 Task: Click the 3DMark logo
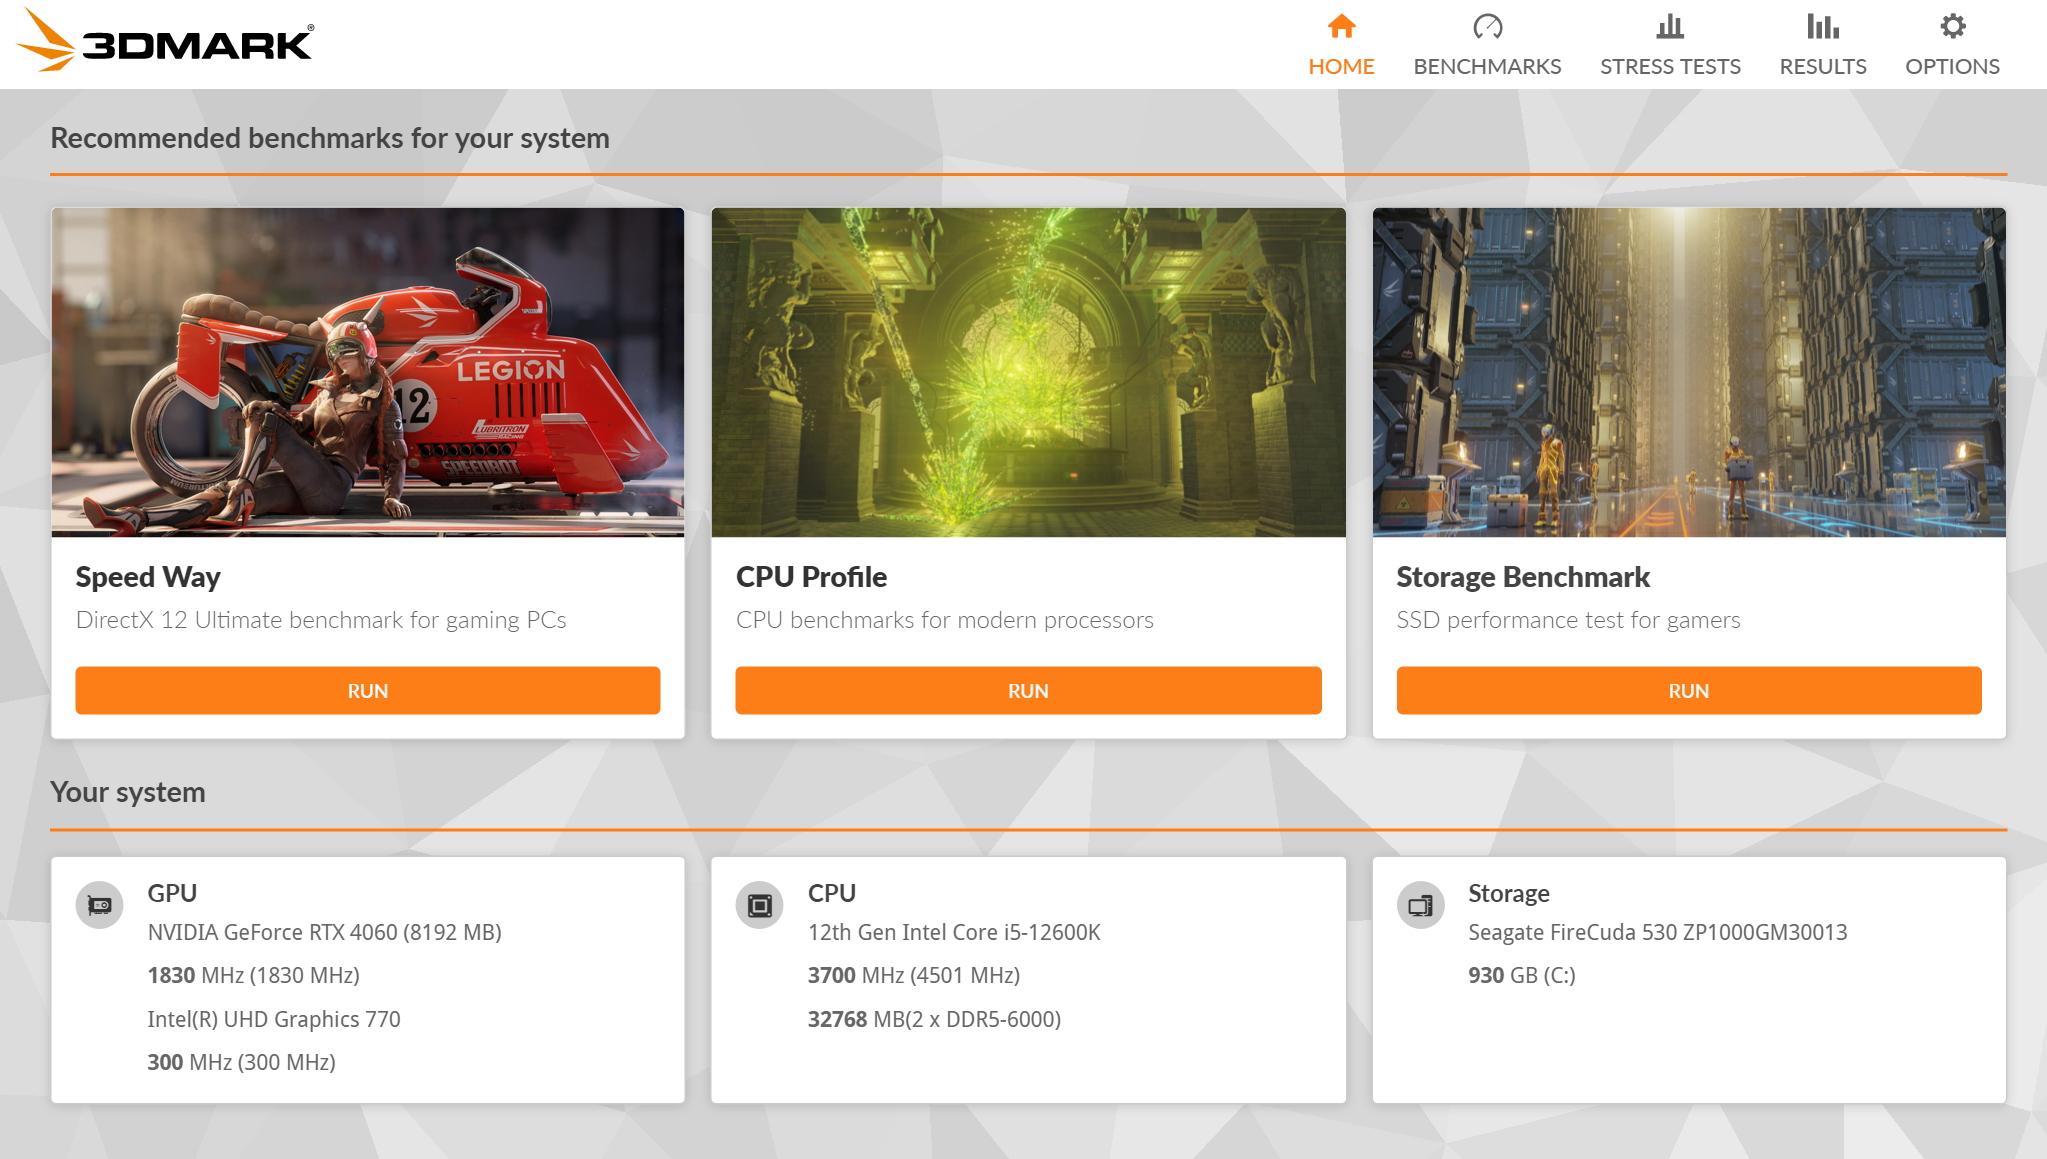165,40
